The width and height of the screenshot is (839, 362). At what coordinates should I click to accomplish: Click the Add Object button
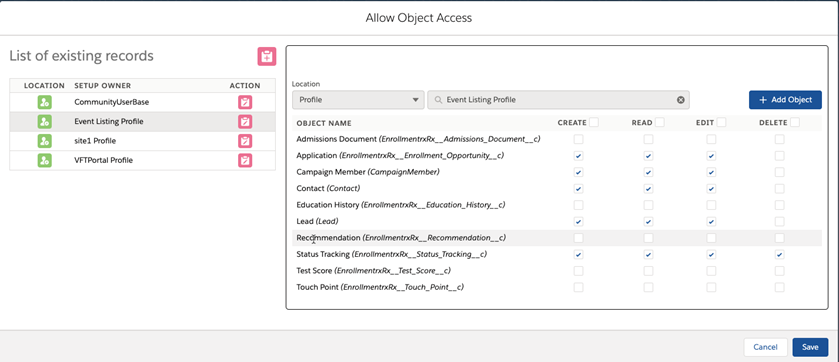785,100
